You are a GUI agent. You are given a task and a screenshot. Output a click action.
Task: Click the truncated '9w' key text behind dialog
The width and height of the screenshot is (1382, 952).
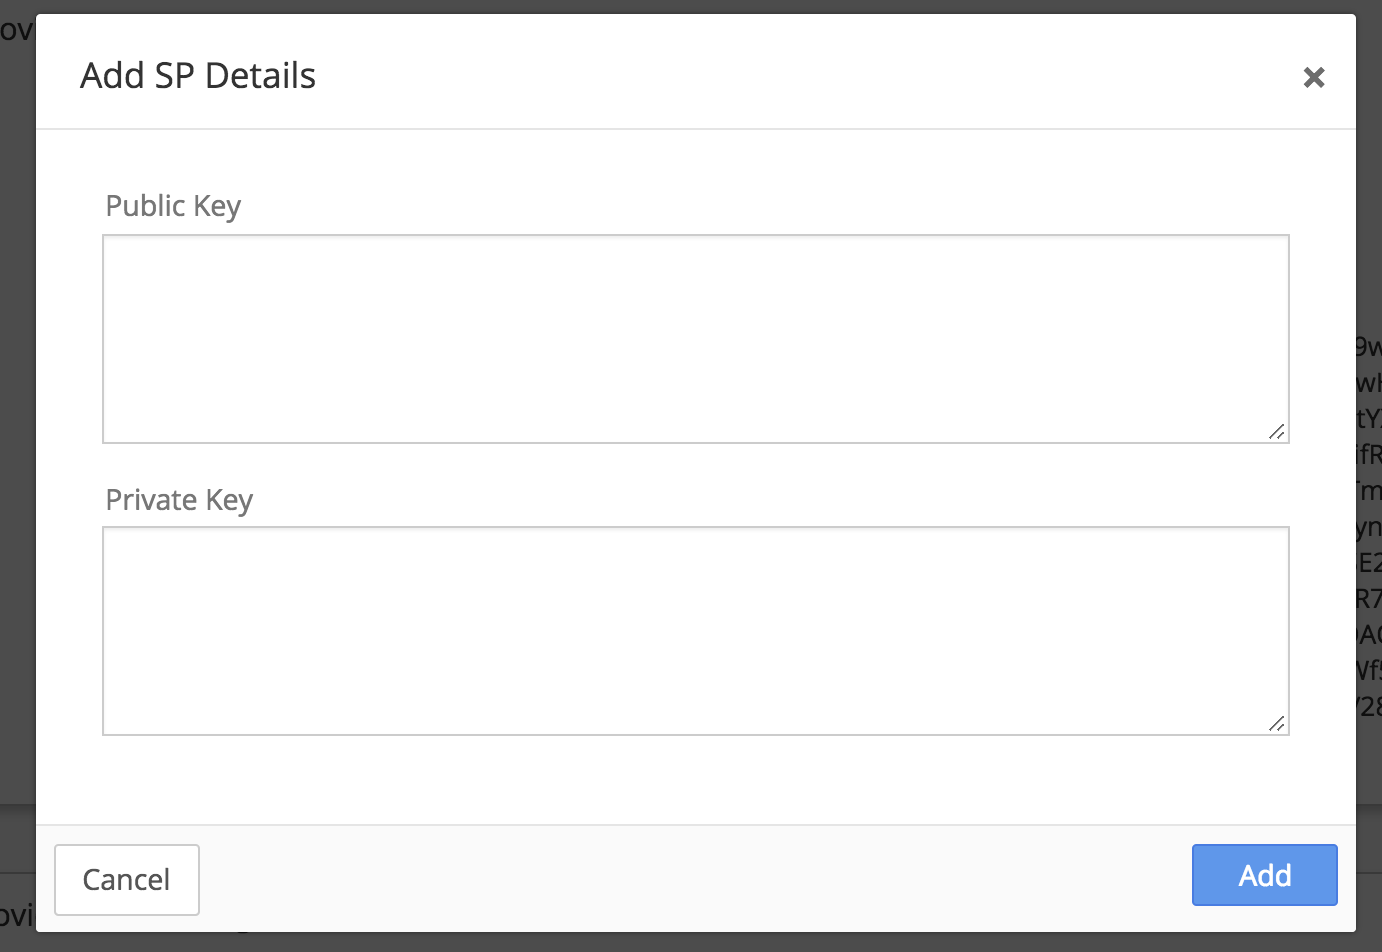(1369, 347)
